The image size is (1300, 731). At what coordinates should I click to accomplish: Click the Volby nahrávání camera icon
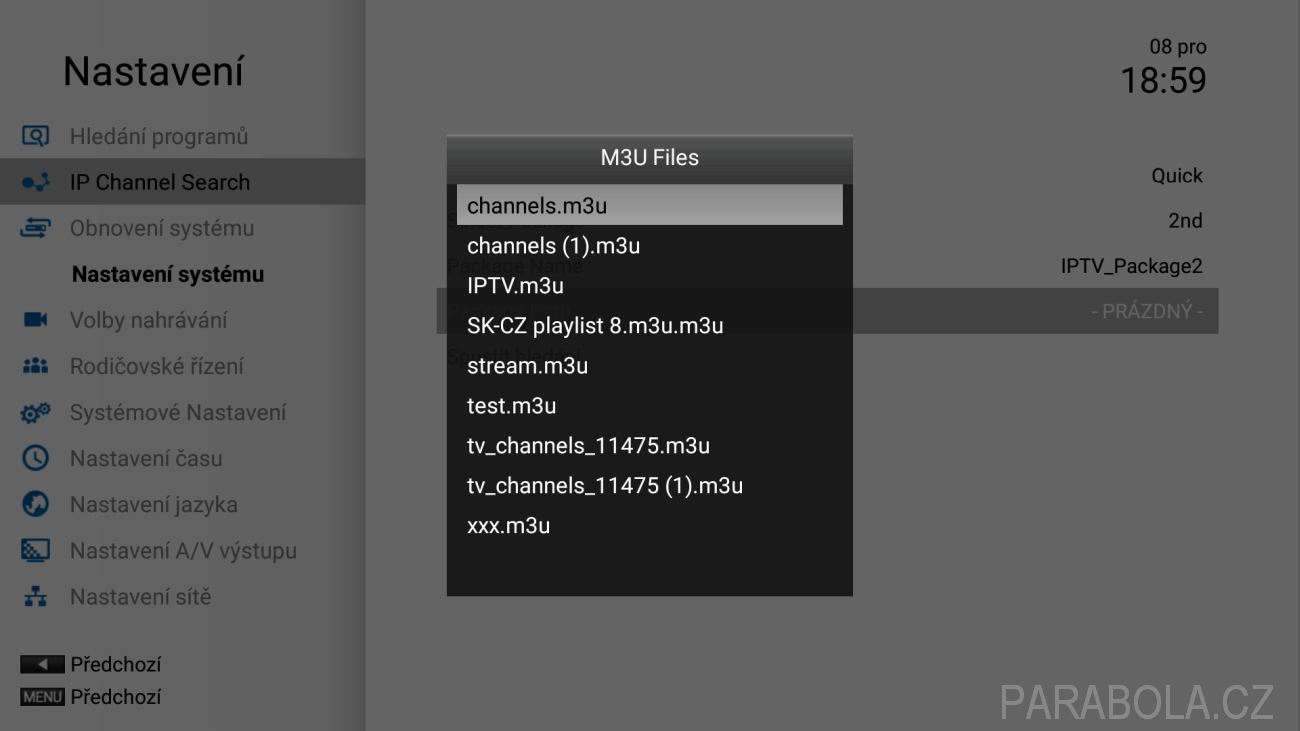(35, 320)
